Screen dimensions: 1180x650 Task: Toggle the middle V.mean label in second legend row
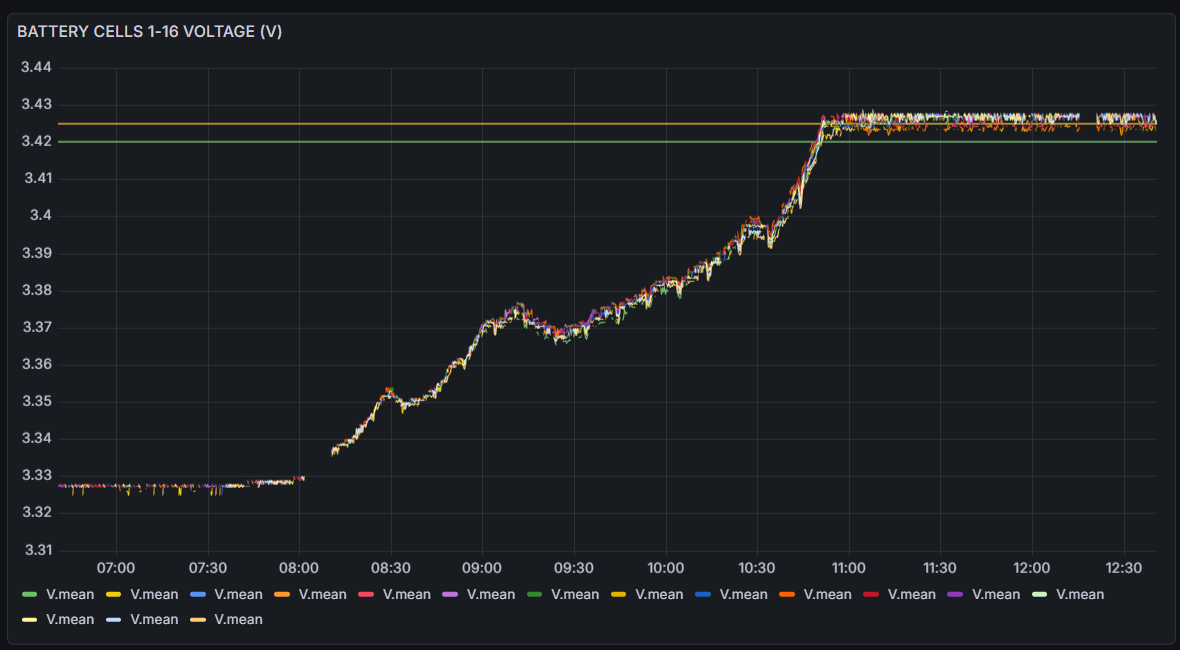(x=154, y=620)
